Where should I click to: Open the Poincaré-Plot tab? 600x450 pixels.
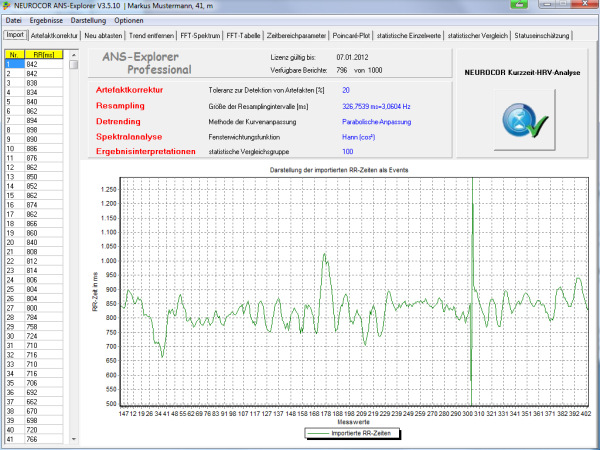[x=351, y=36]
